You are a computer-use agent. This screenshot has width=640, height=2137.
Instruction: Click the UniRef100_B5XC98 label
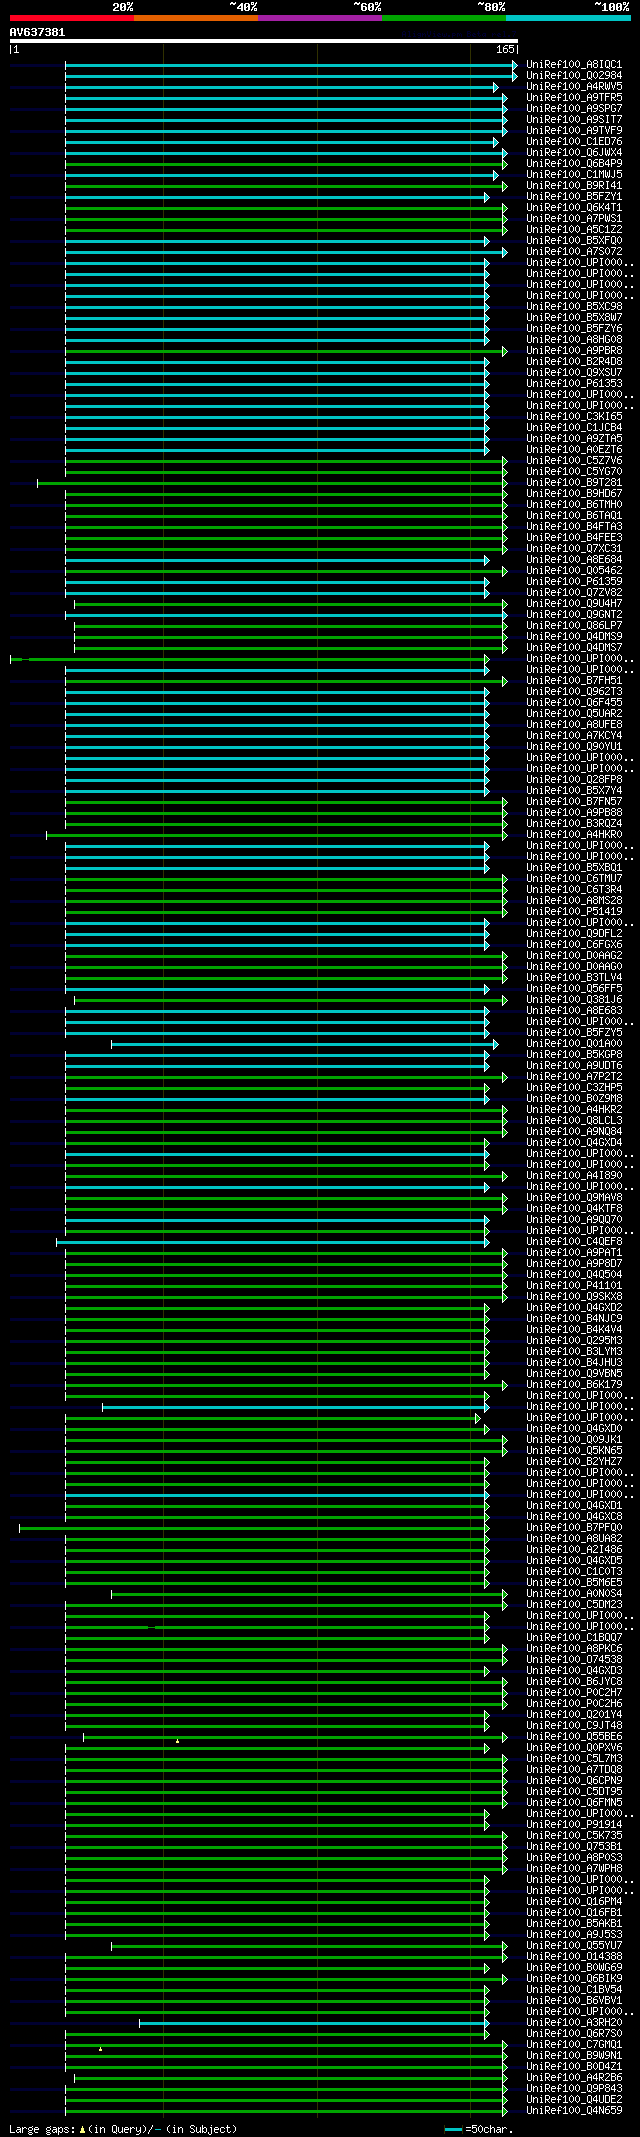click(574, 306)
